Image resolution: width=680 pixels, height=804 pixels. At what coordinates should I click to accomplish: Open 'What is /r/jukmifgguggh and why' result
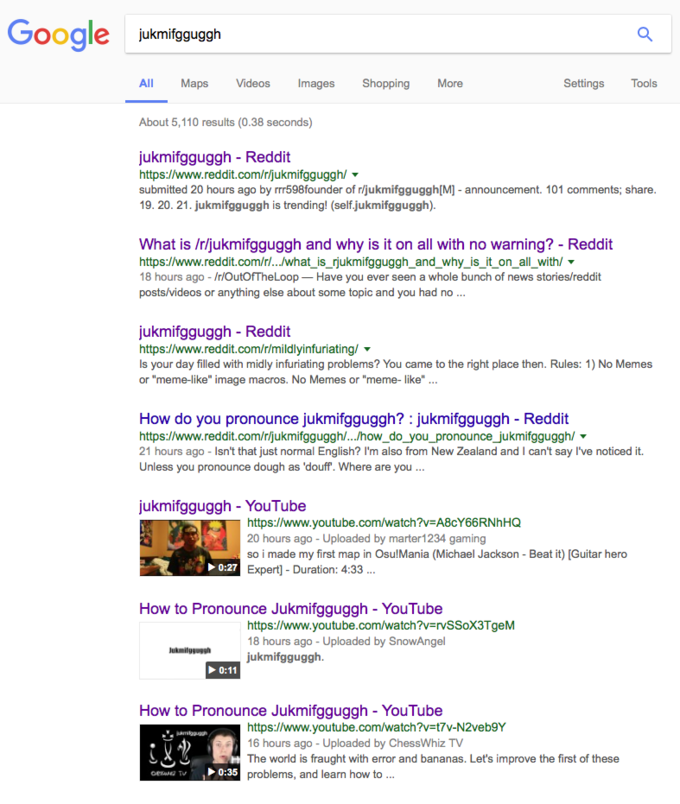pos(375,244)
